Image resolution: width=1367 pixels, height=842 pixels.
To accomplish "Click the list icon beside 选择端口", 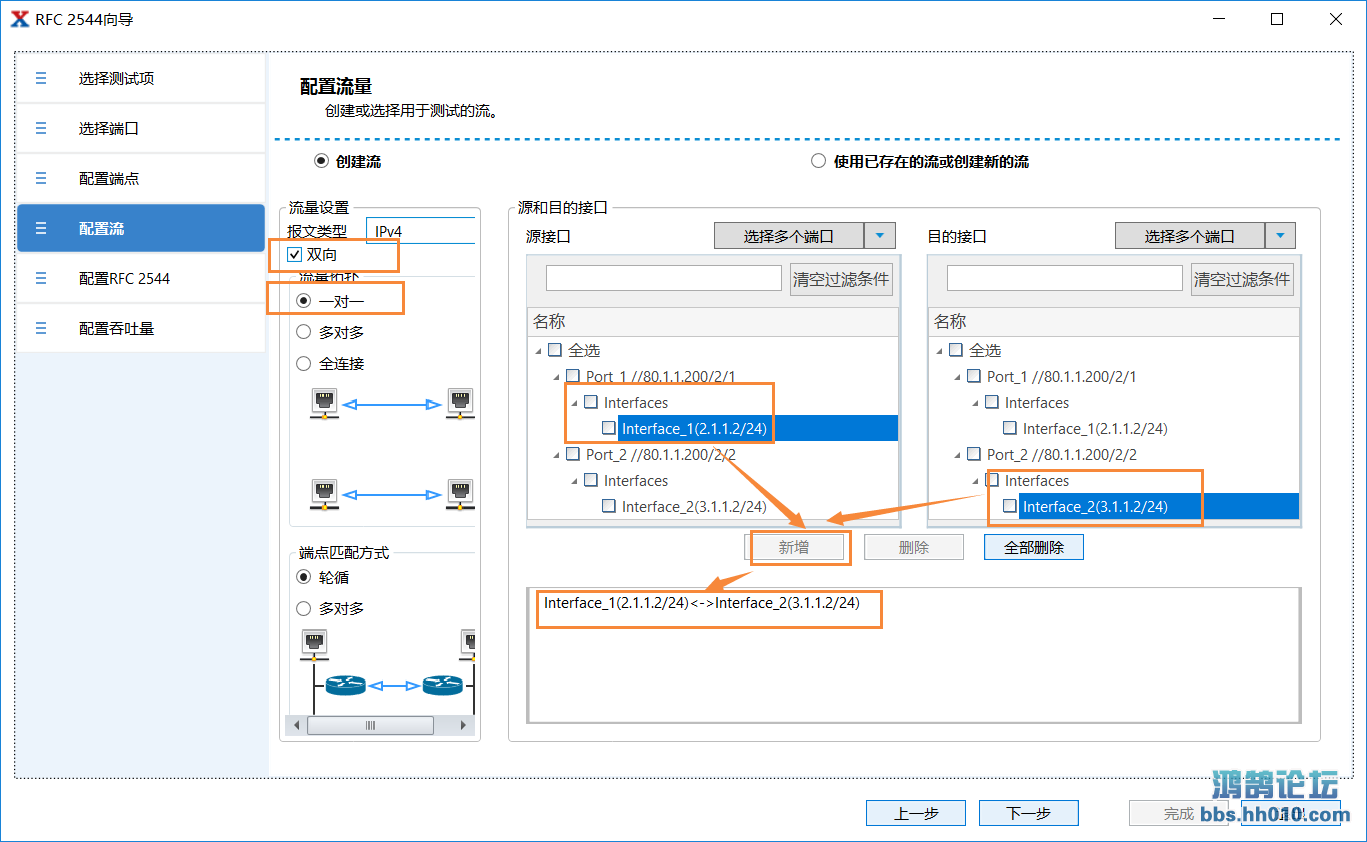I will coord(41,128).
